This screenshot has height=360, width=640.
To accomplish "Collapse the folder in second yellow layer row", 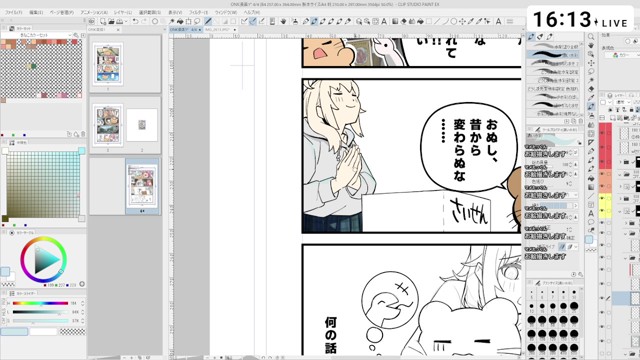I will [x=620, y=211].
